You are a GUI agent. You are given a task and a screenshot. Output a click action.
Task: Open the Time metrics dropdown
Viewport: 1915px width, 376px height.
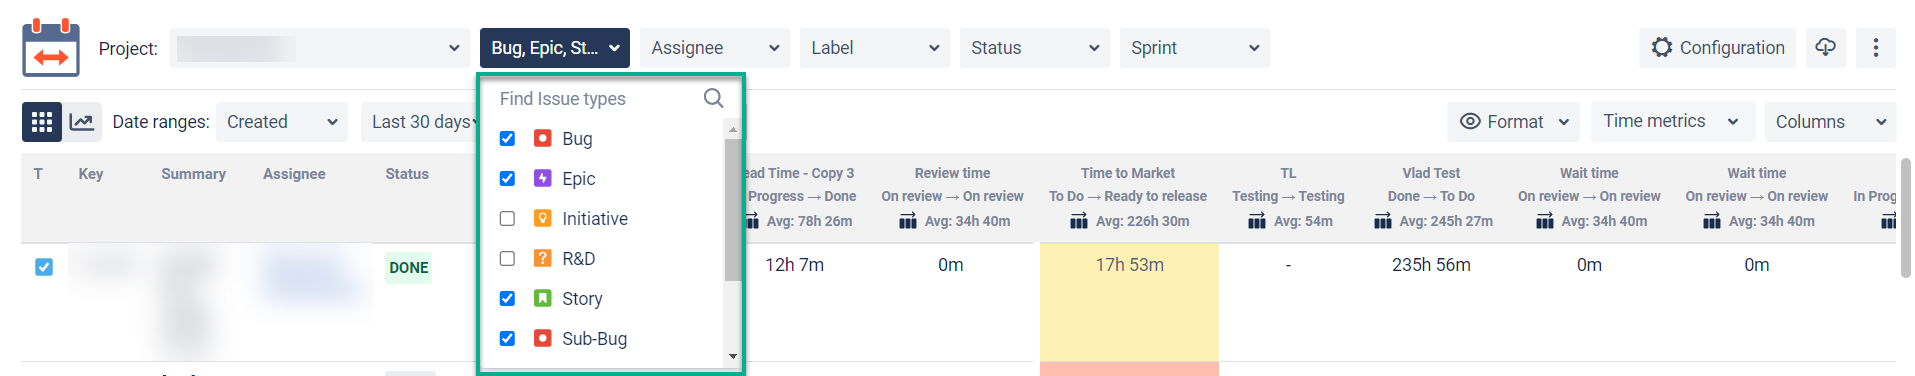pyautogui.click(x=1673, y=121)
